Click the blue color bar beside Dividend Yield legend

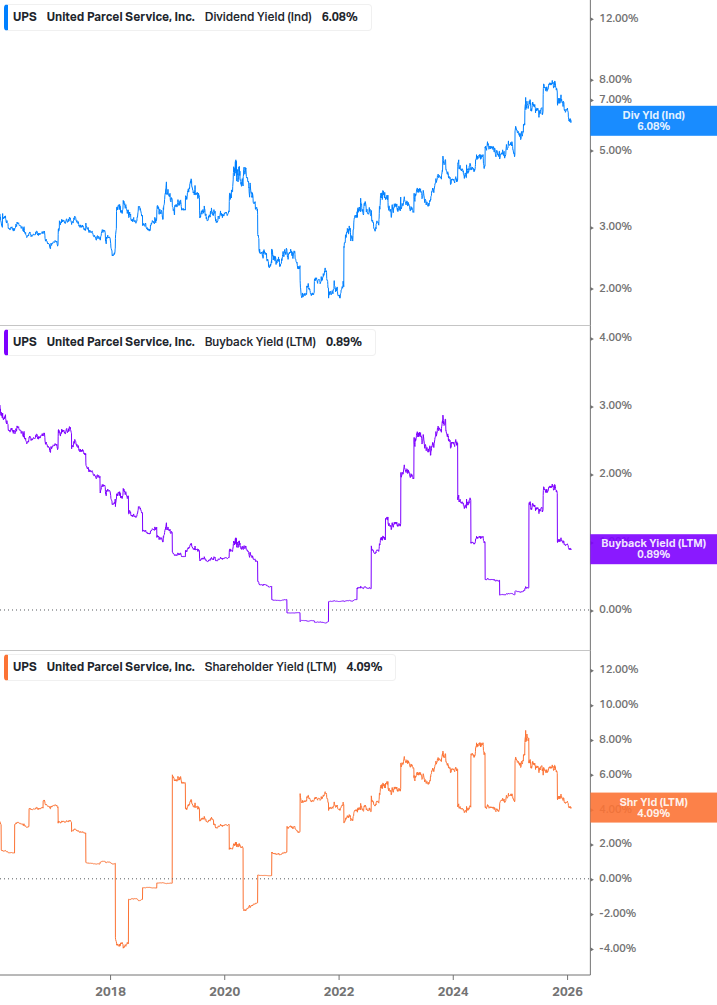[8, 17]
